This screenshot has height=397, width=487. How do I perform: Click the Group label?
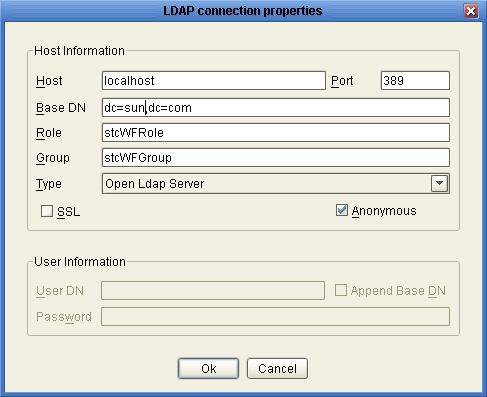pyautogui.click(x=53, y=158)
